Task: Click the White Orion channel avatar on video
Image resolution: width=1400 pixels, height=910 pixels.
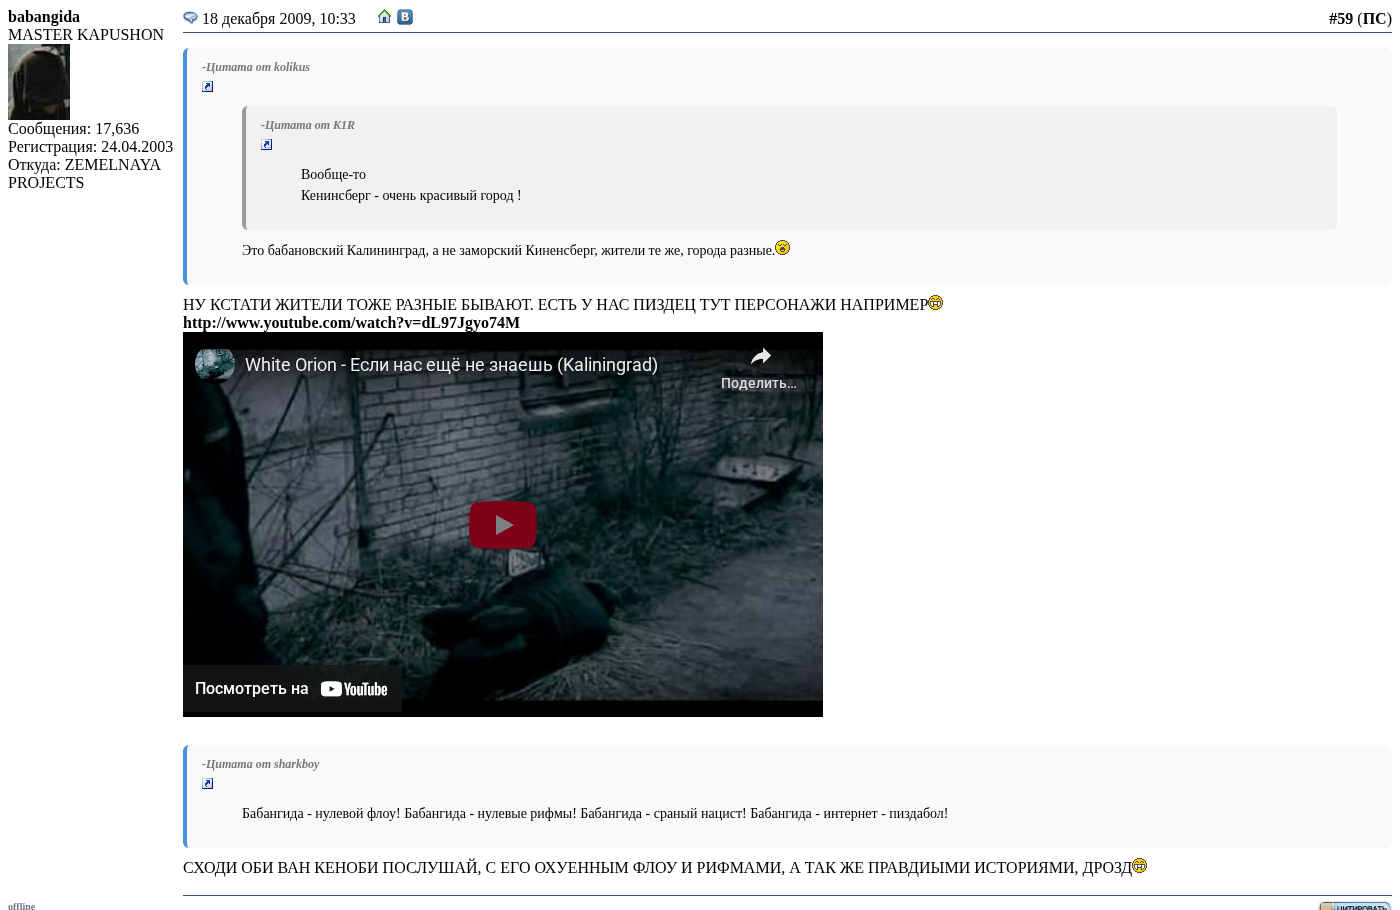Action: tap(215, 365)
